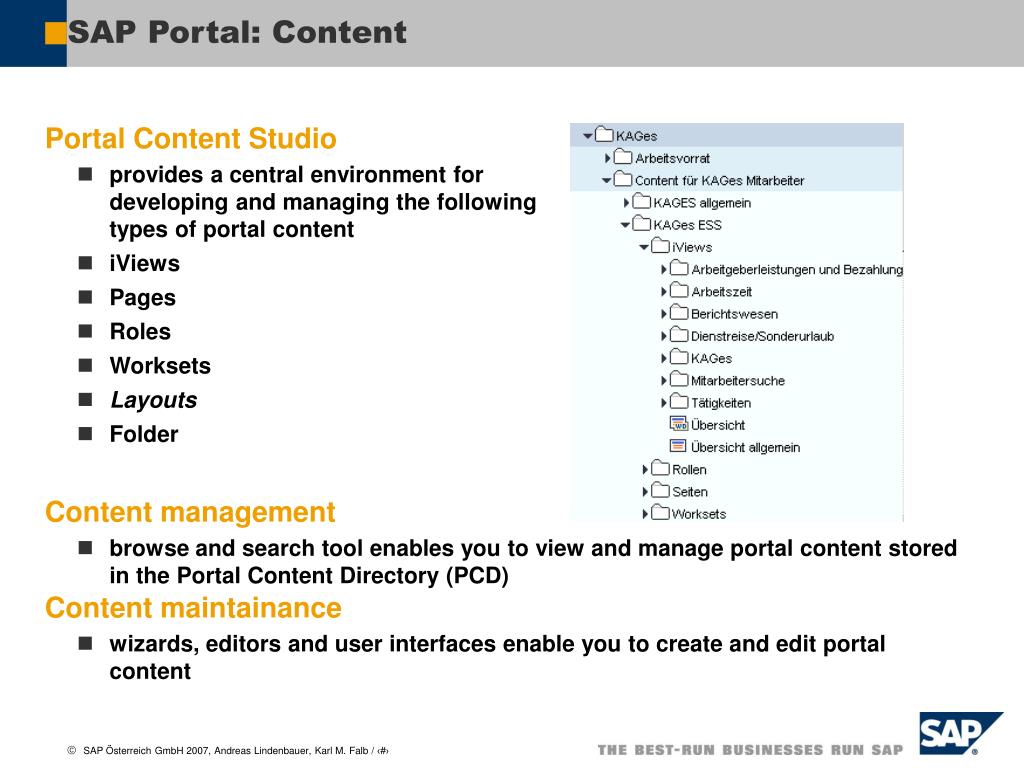Viewport: 1024px width, 768px height.
Task: Expand the Arbeitszeit folder arrow
Action: 664,291
